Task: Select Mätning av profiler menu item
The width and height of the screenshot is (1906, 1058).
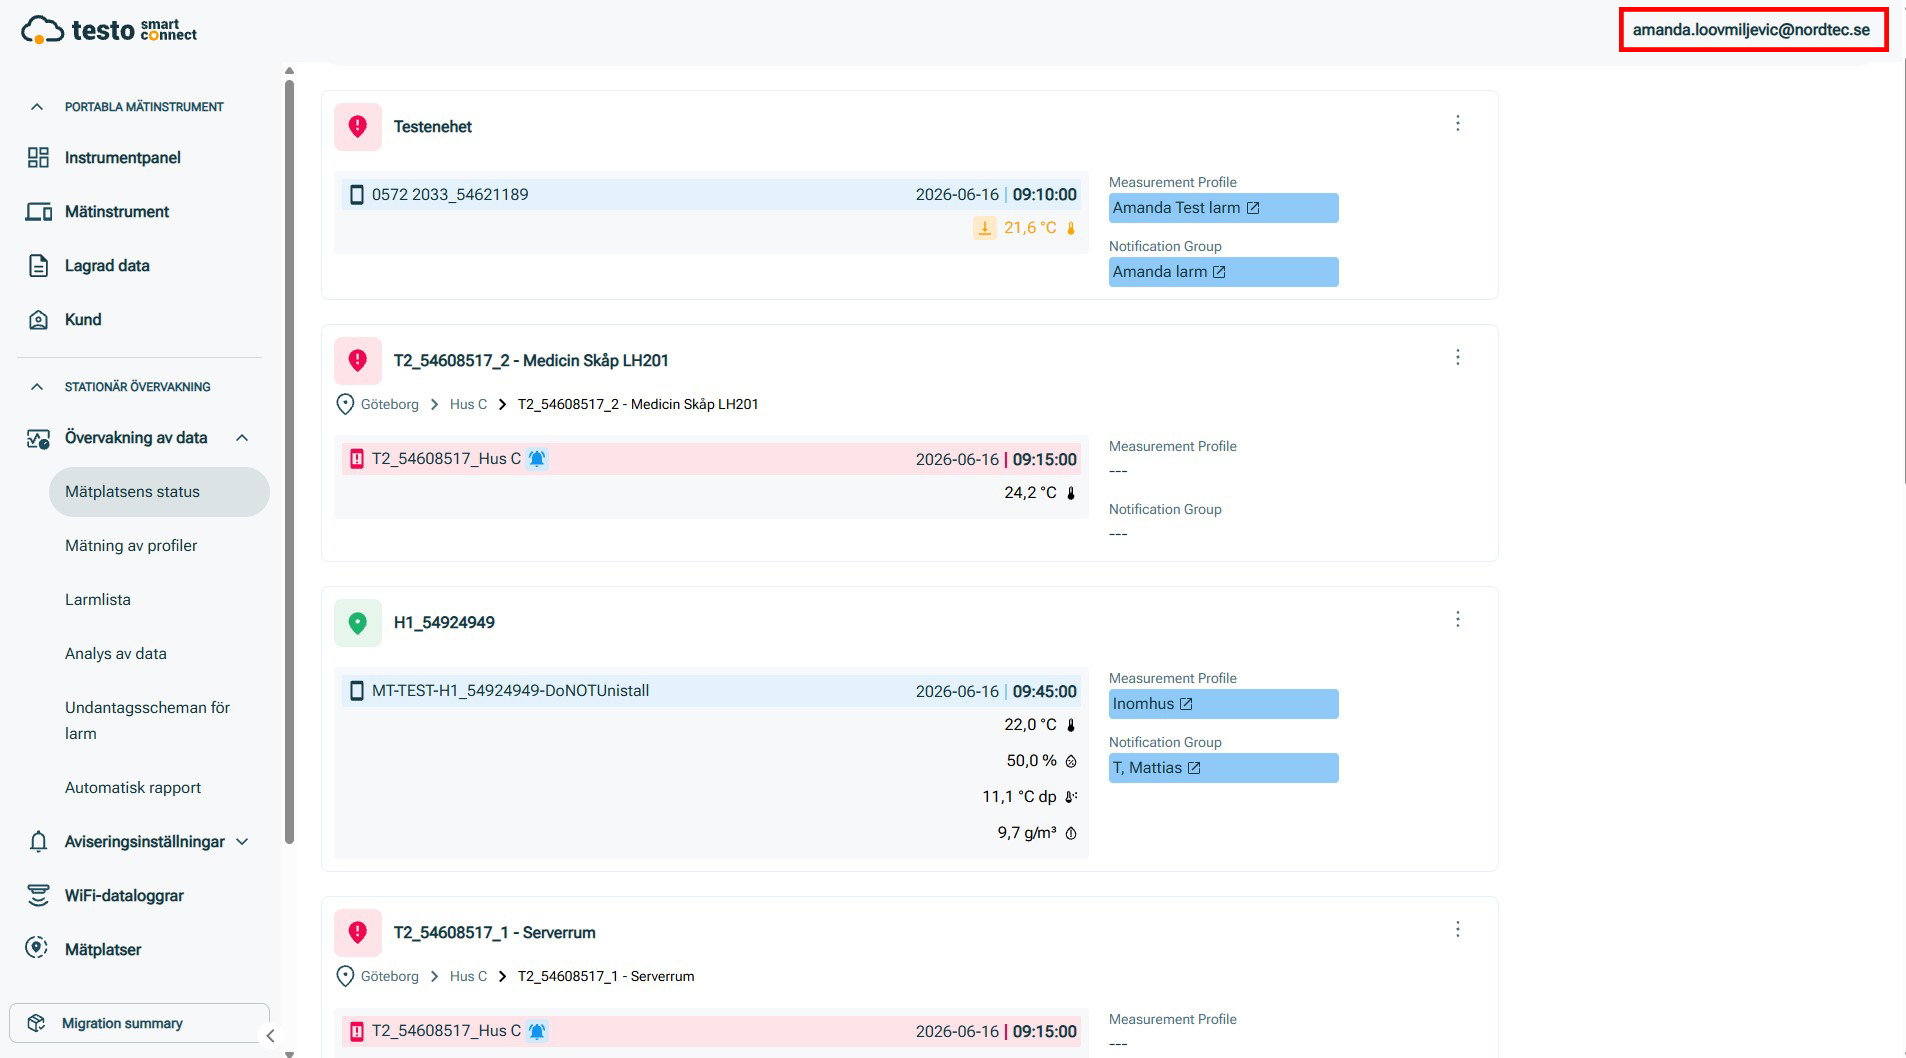Action: click(x=131, y=546)
